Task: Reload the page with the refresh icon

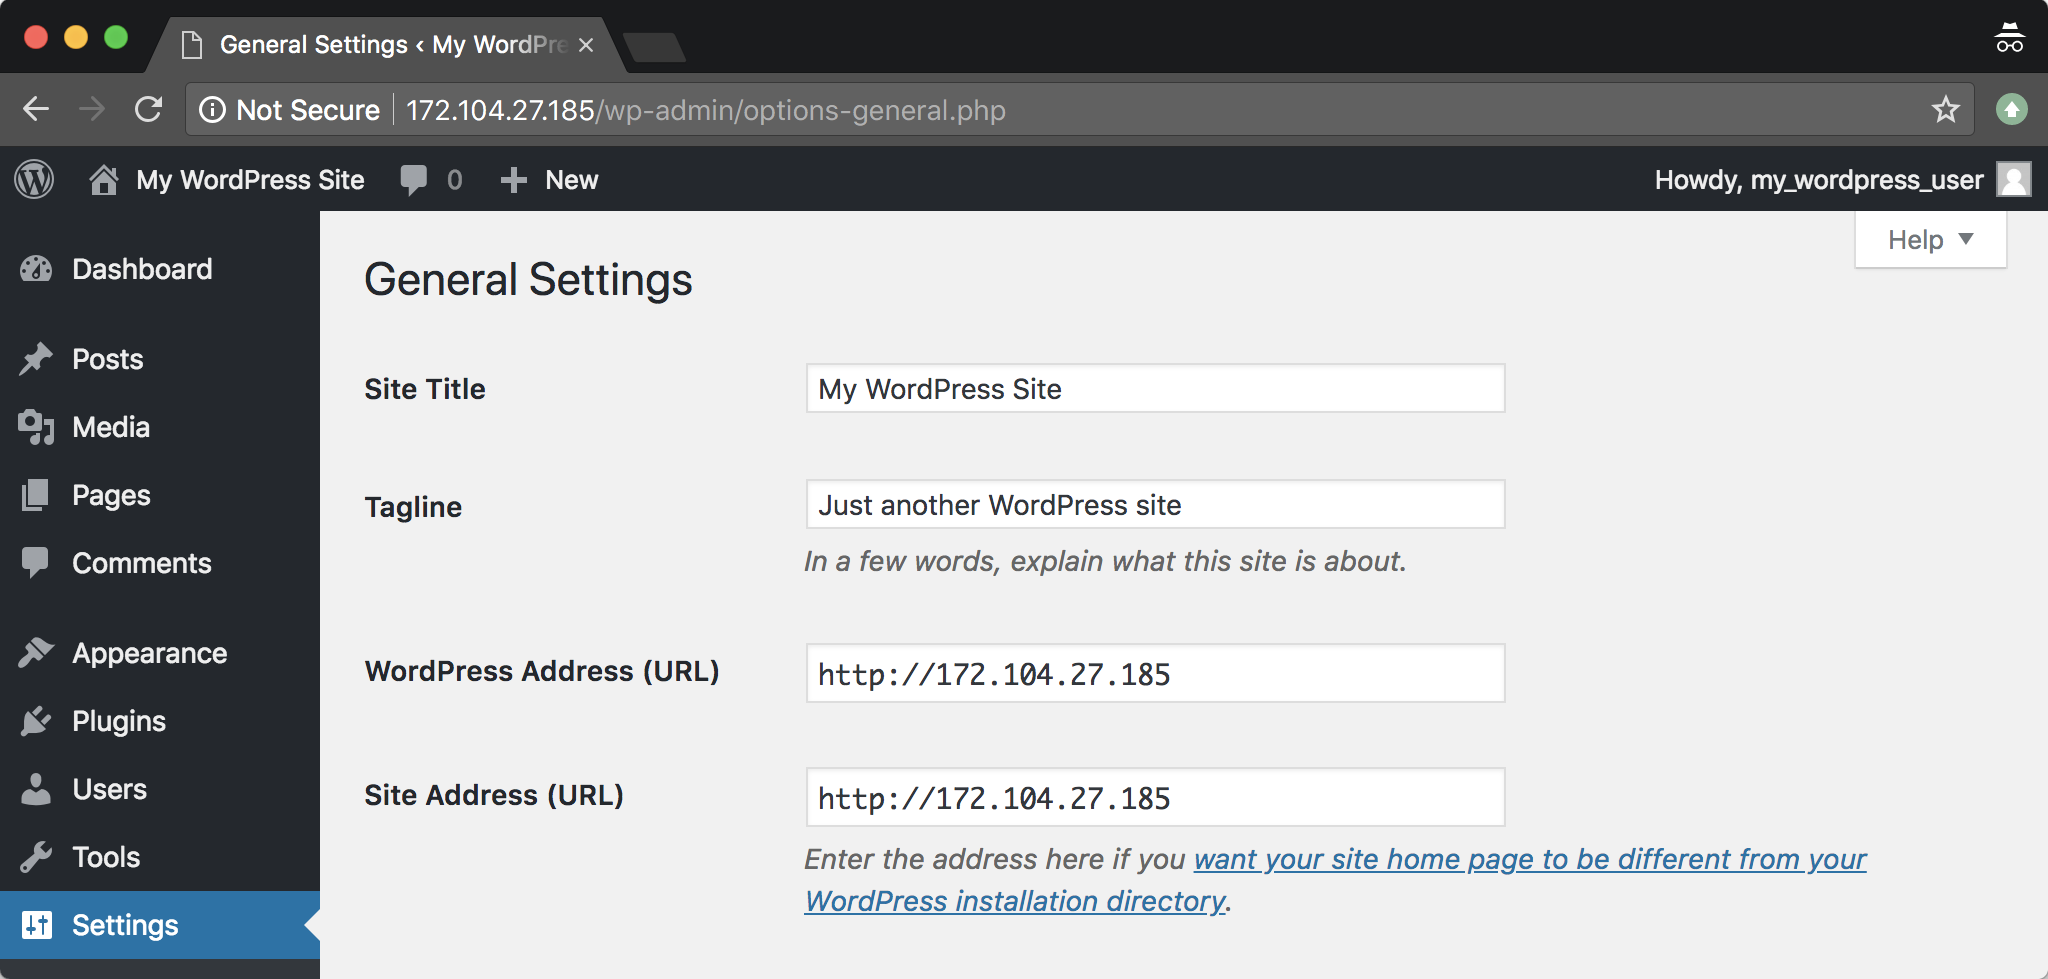Action: point(150,110)
